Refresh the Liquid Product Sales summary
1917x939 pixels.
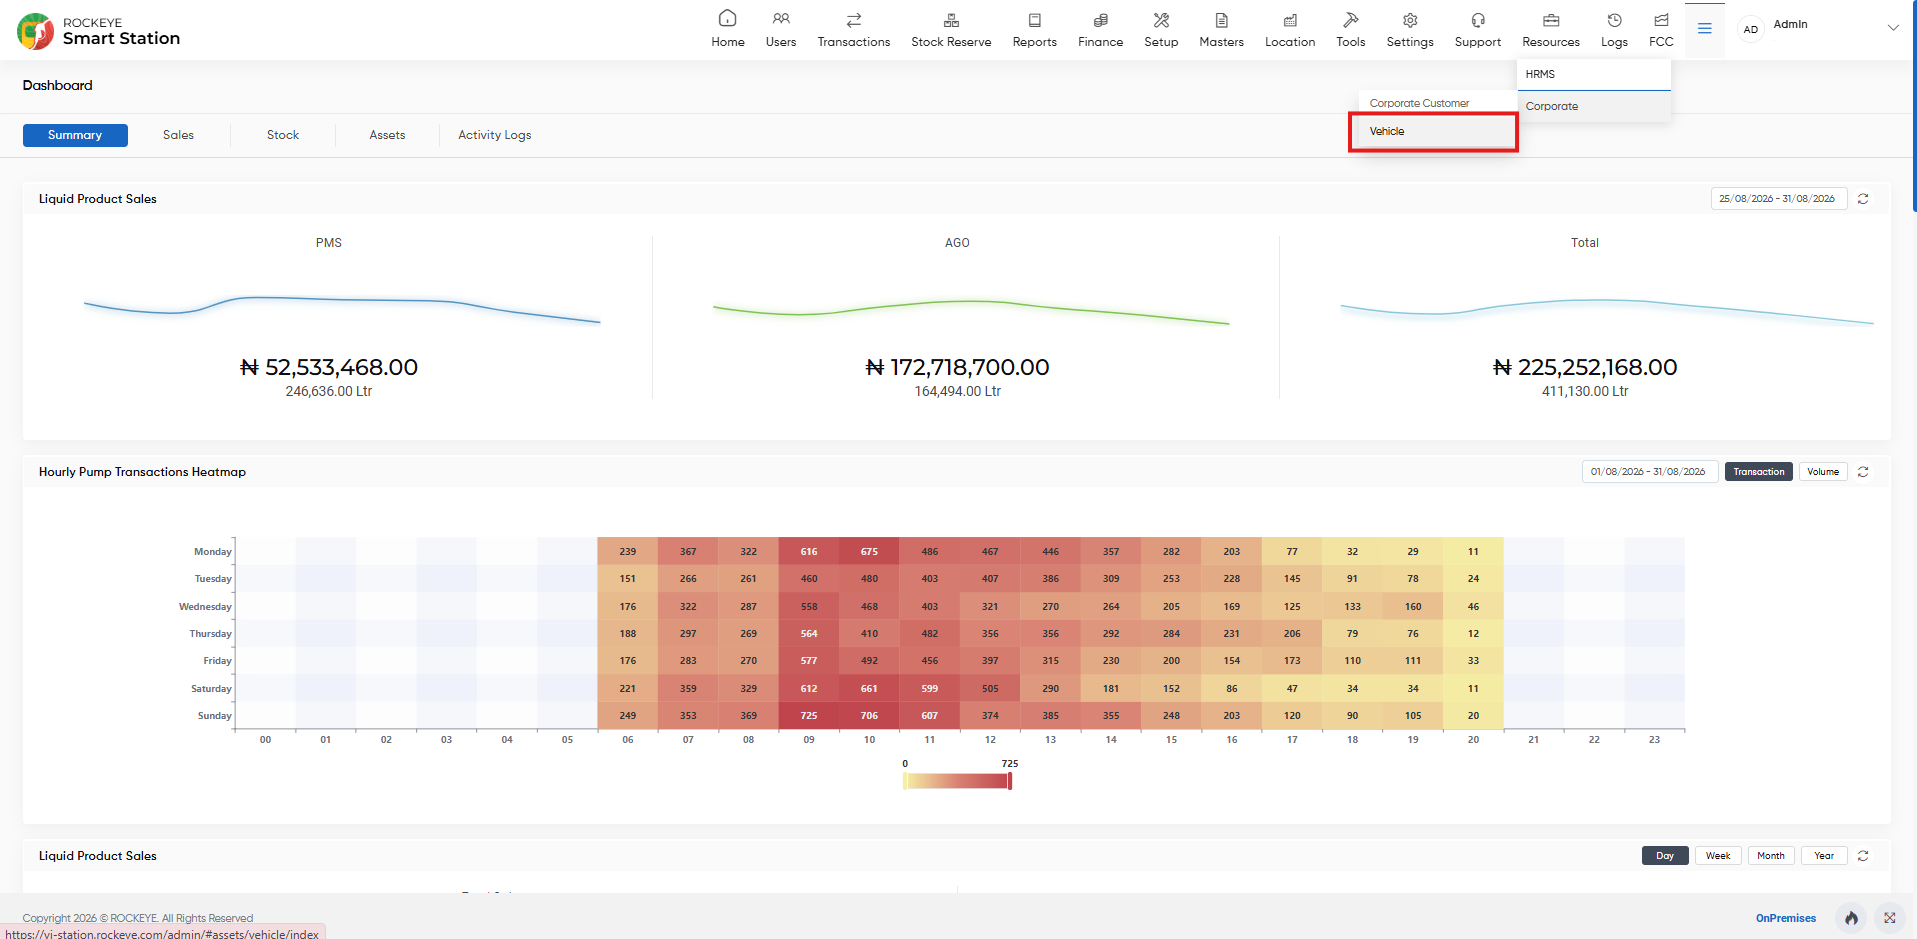click(1863, 199)
